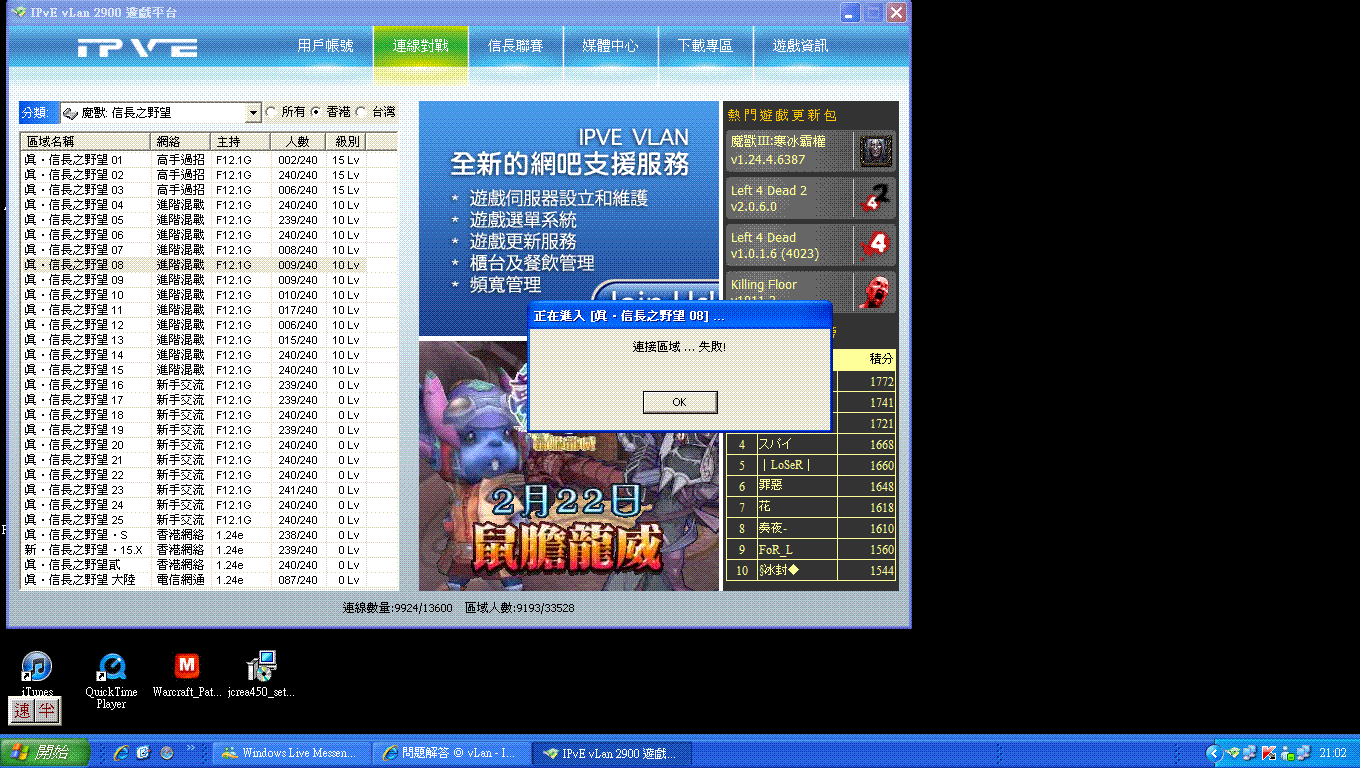Click the 魔獸III:寒冰霸權 v1.24.4.6387 update text

tap(778, 151)
